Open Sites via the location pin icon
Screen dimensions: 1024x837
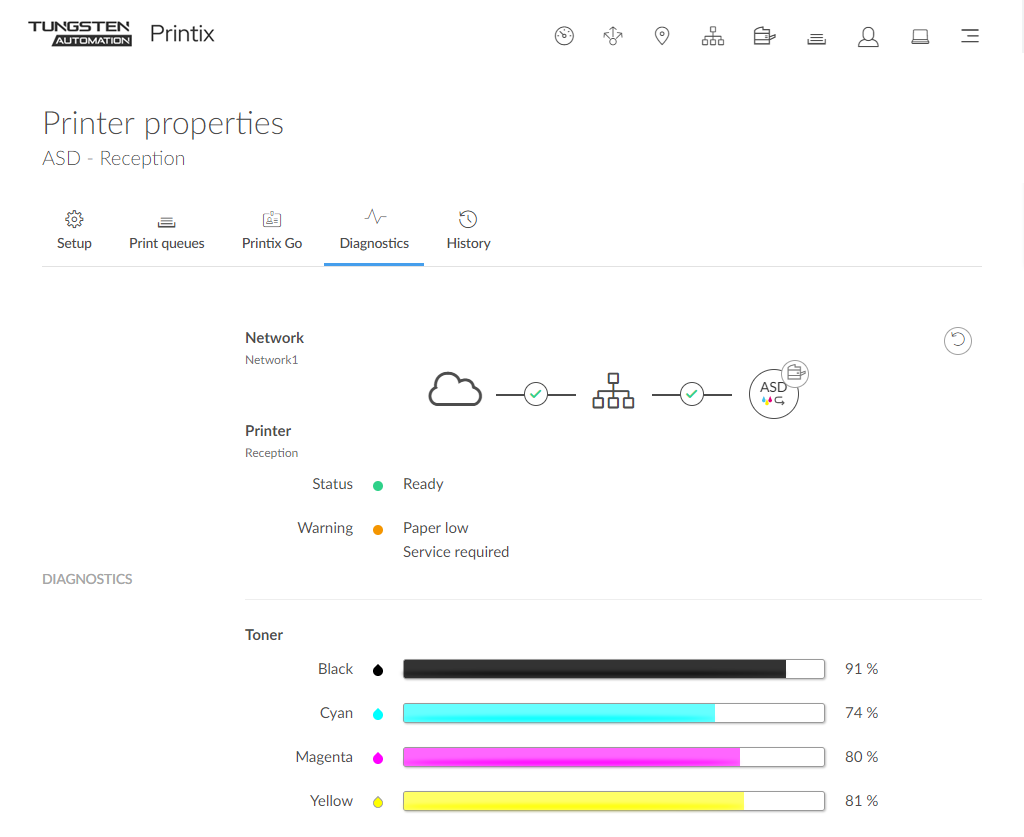coord(662,37)
